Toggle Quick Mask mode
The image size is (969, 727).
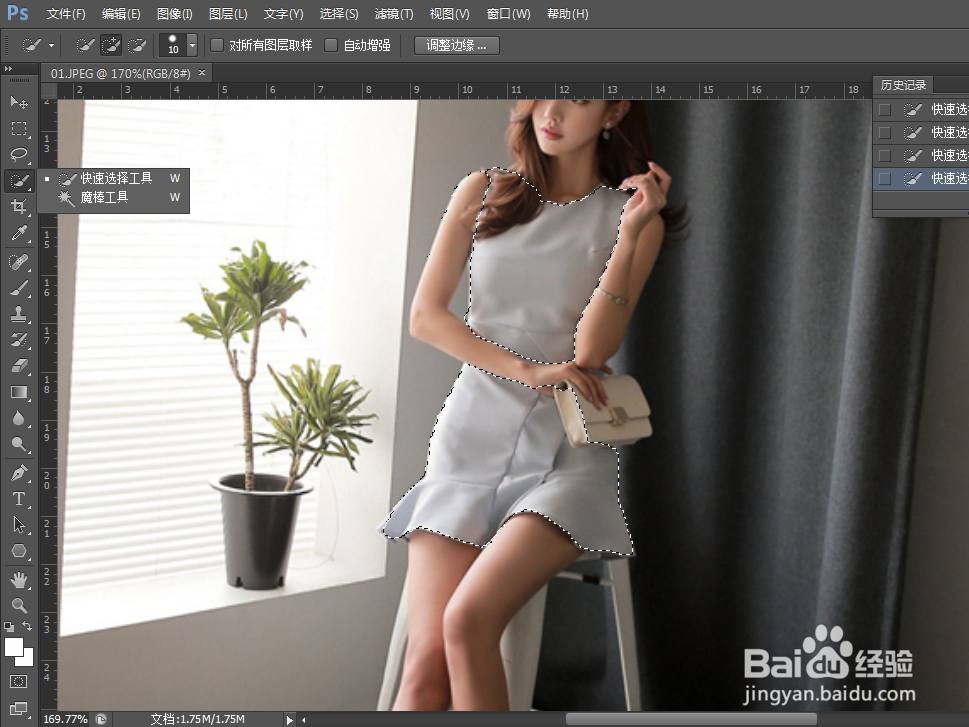[19, 681]
